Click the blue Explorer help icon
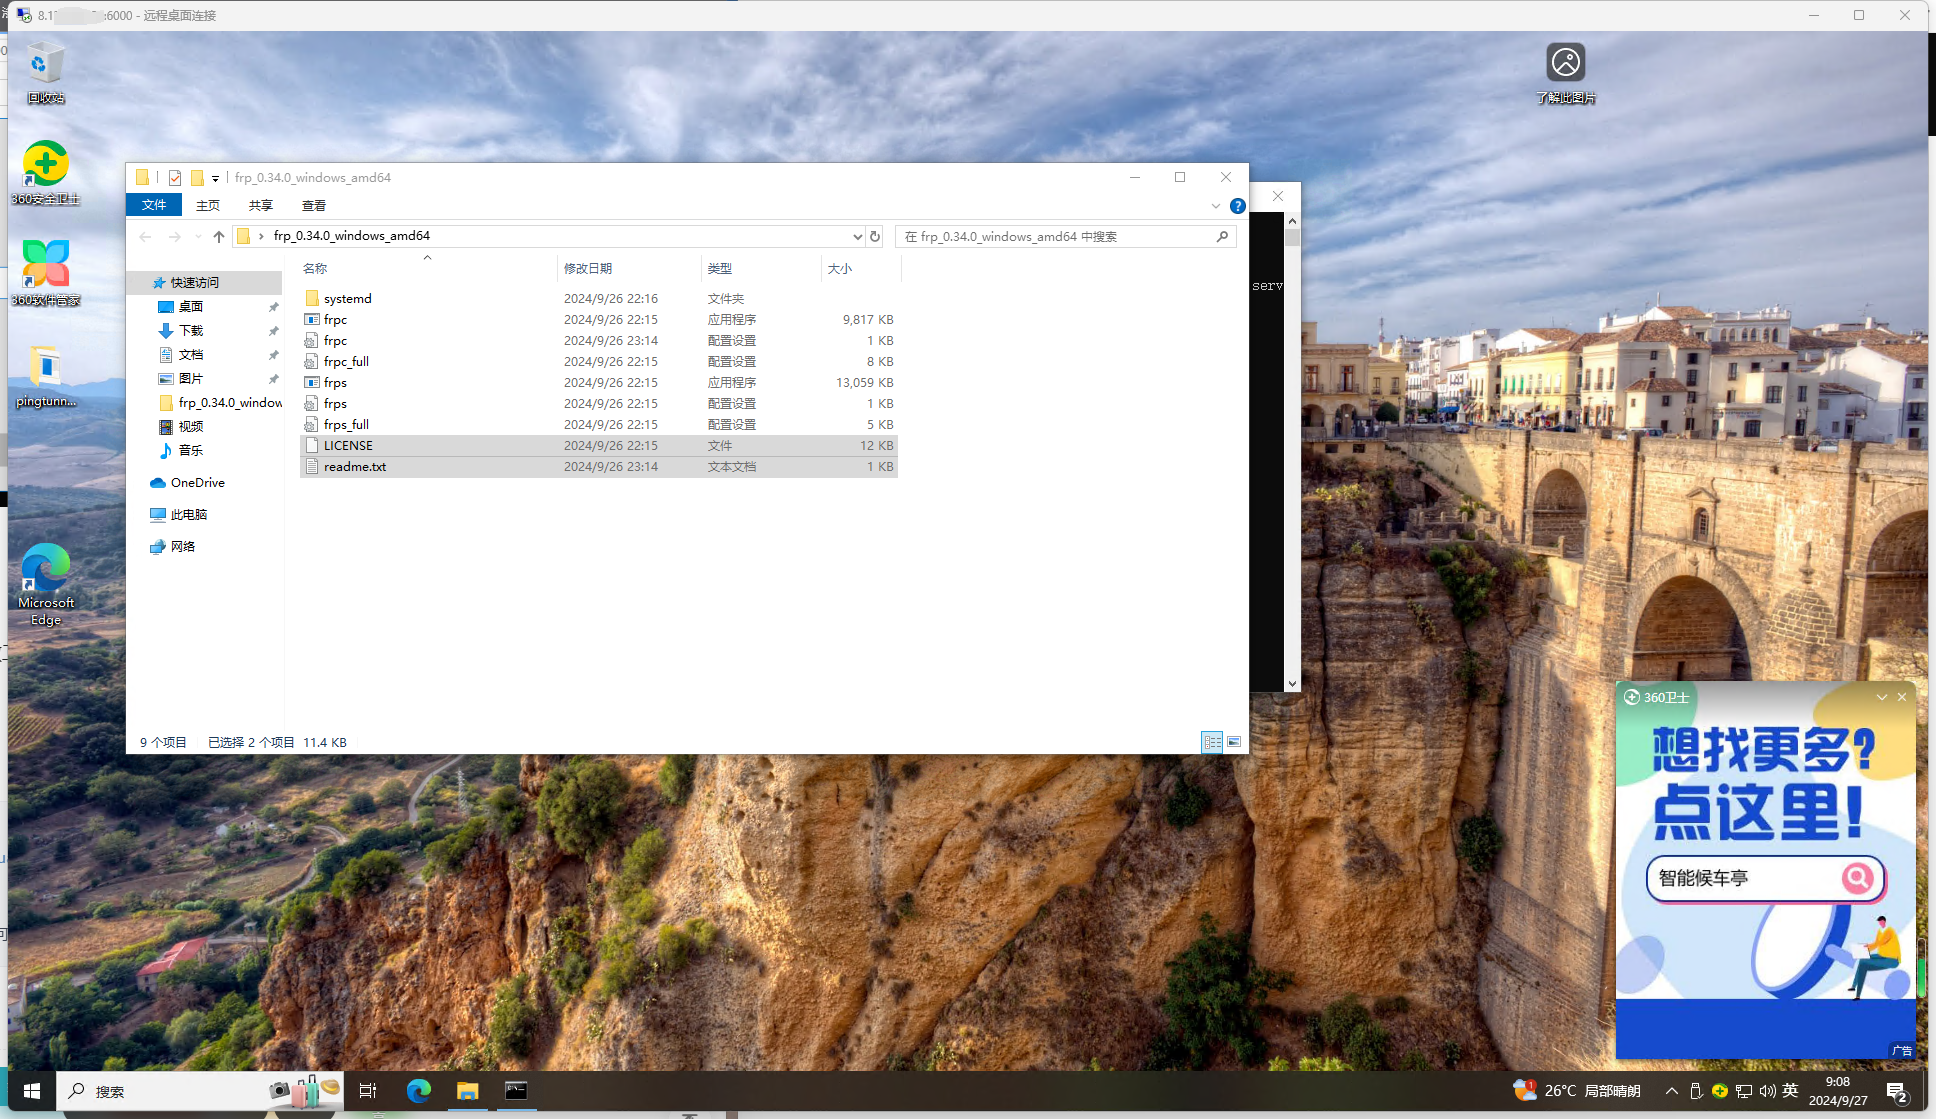This screenshot has width=1936, height=1119. coord(1237,206)
